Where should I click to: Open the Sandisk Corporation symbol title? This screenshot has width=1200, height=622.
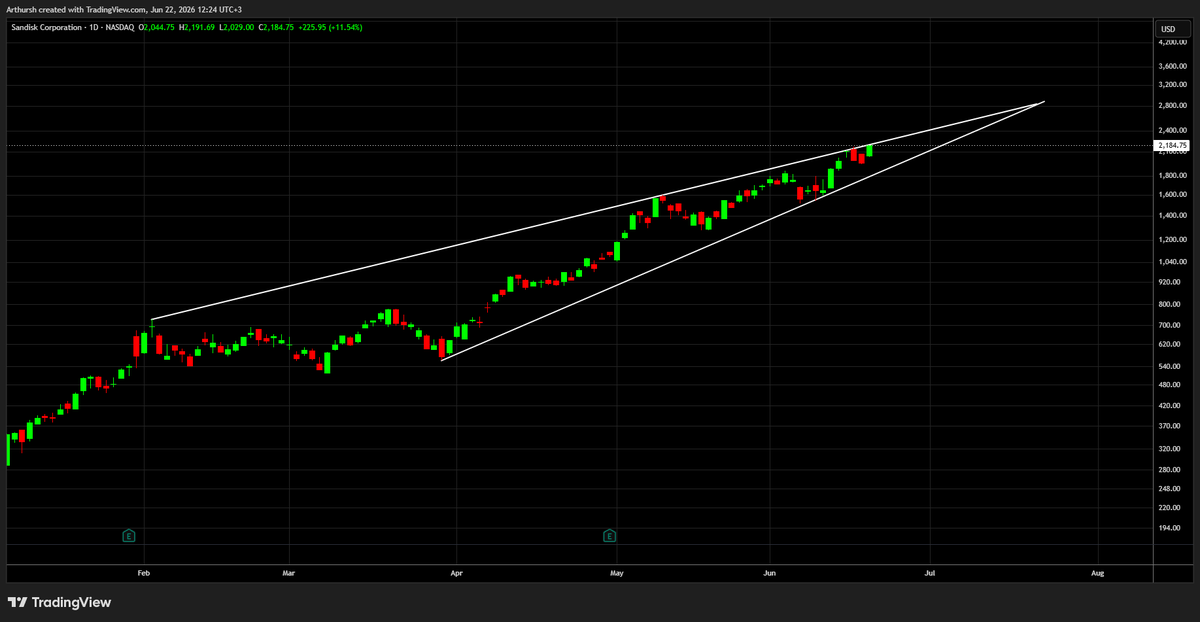tap(49, 27)
